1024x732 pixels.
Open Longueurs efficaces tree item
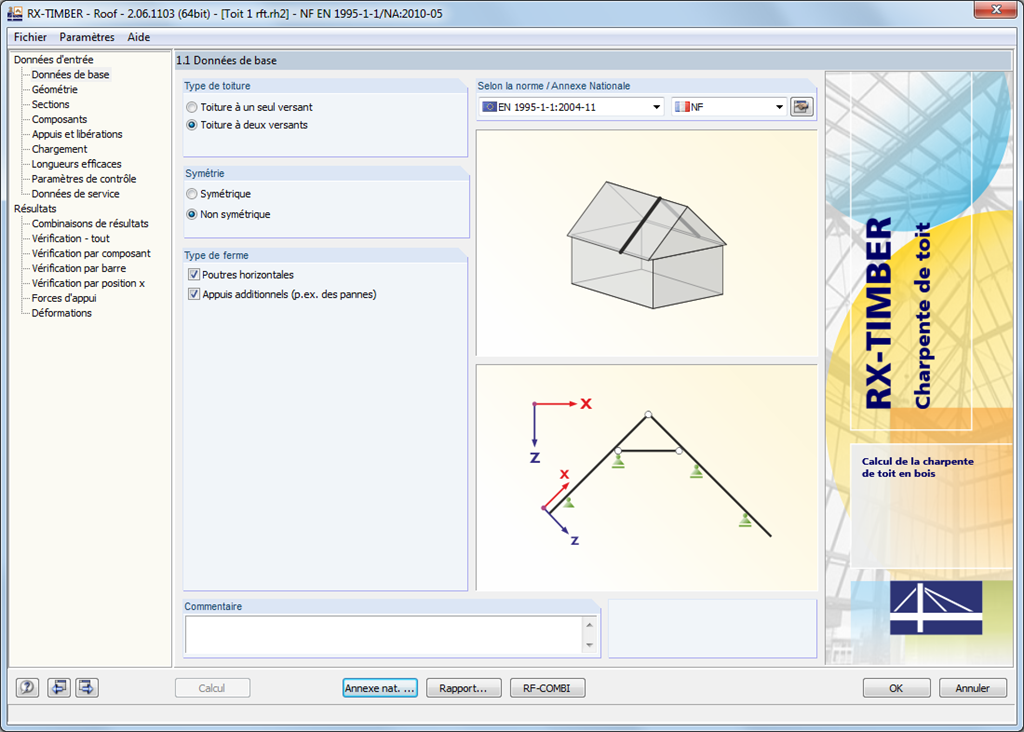(x=76, y=164)
